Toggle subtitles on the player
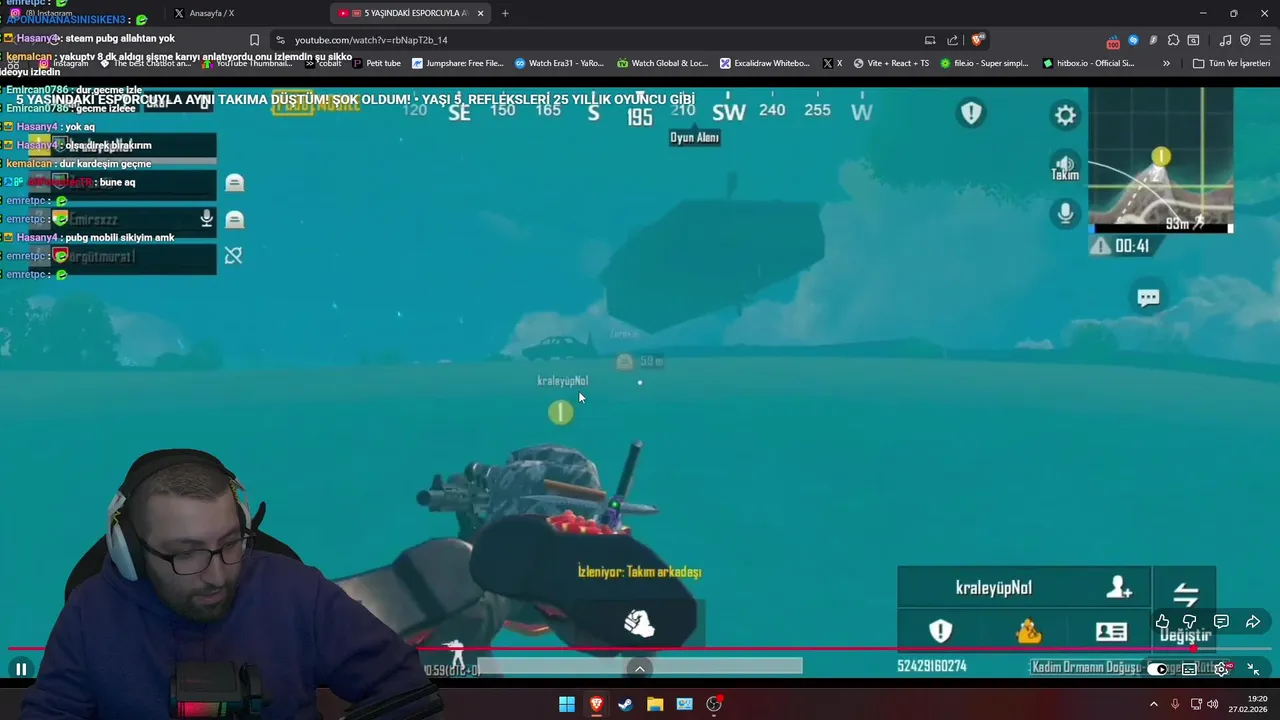The height and width of the screenshot is (720, 1280). 1190,669
